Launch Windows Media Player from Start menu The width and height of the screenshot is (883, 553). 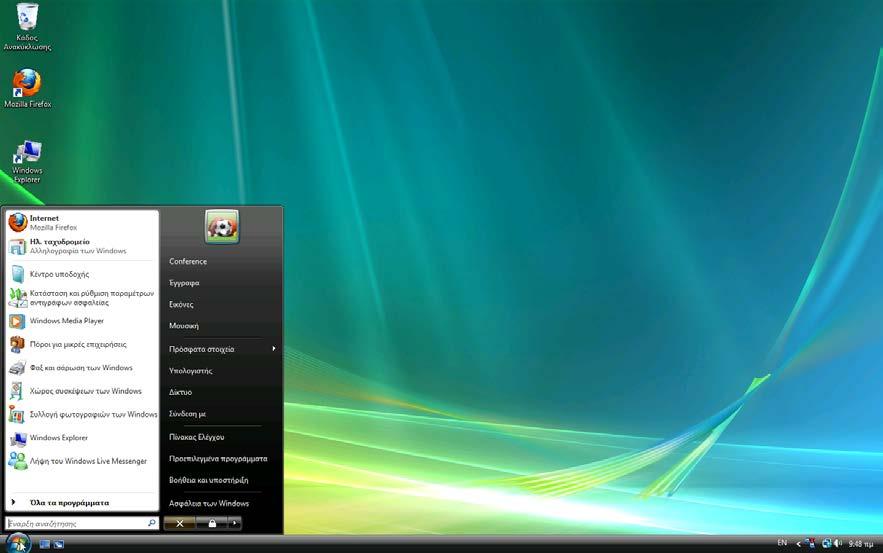(82, 321)
